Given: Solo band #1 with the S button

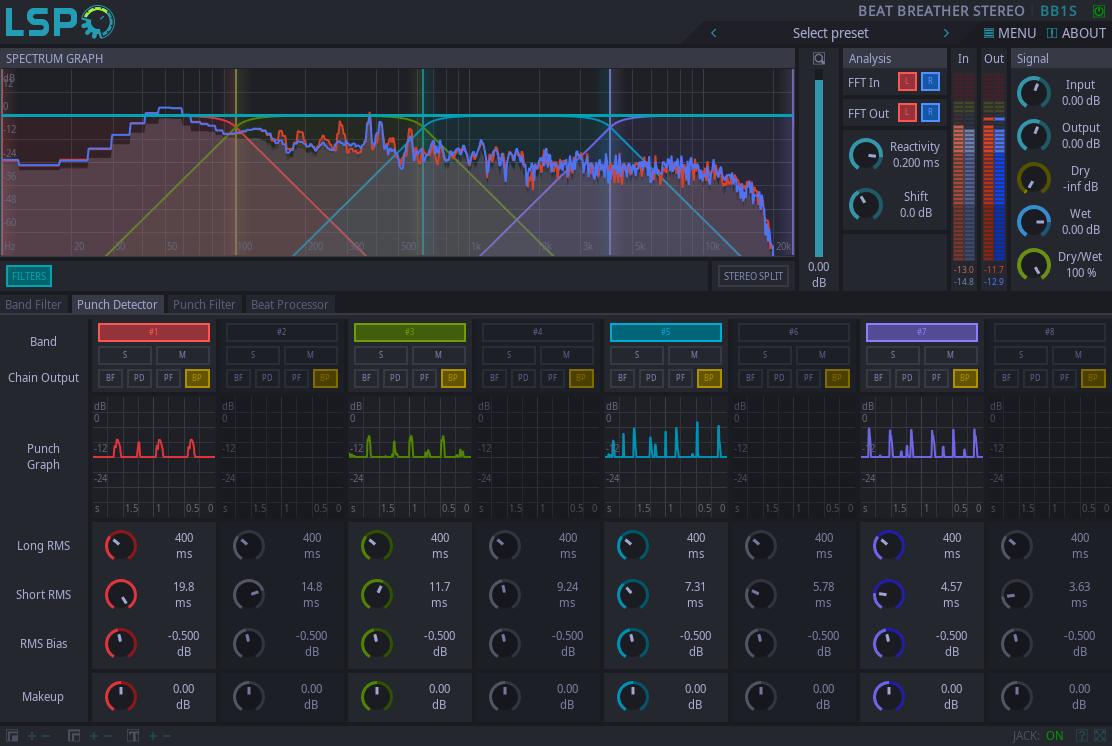Looking at the screenshot, I should pyautogui.click(x=125, y=355).
